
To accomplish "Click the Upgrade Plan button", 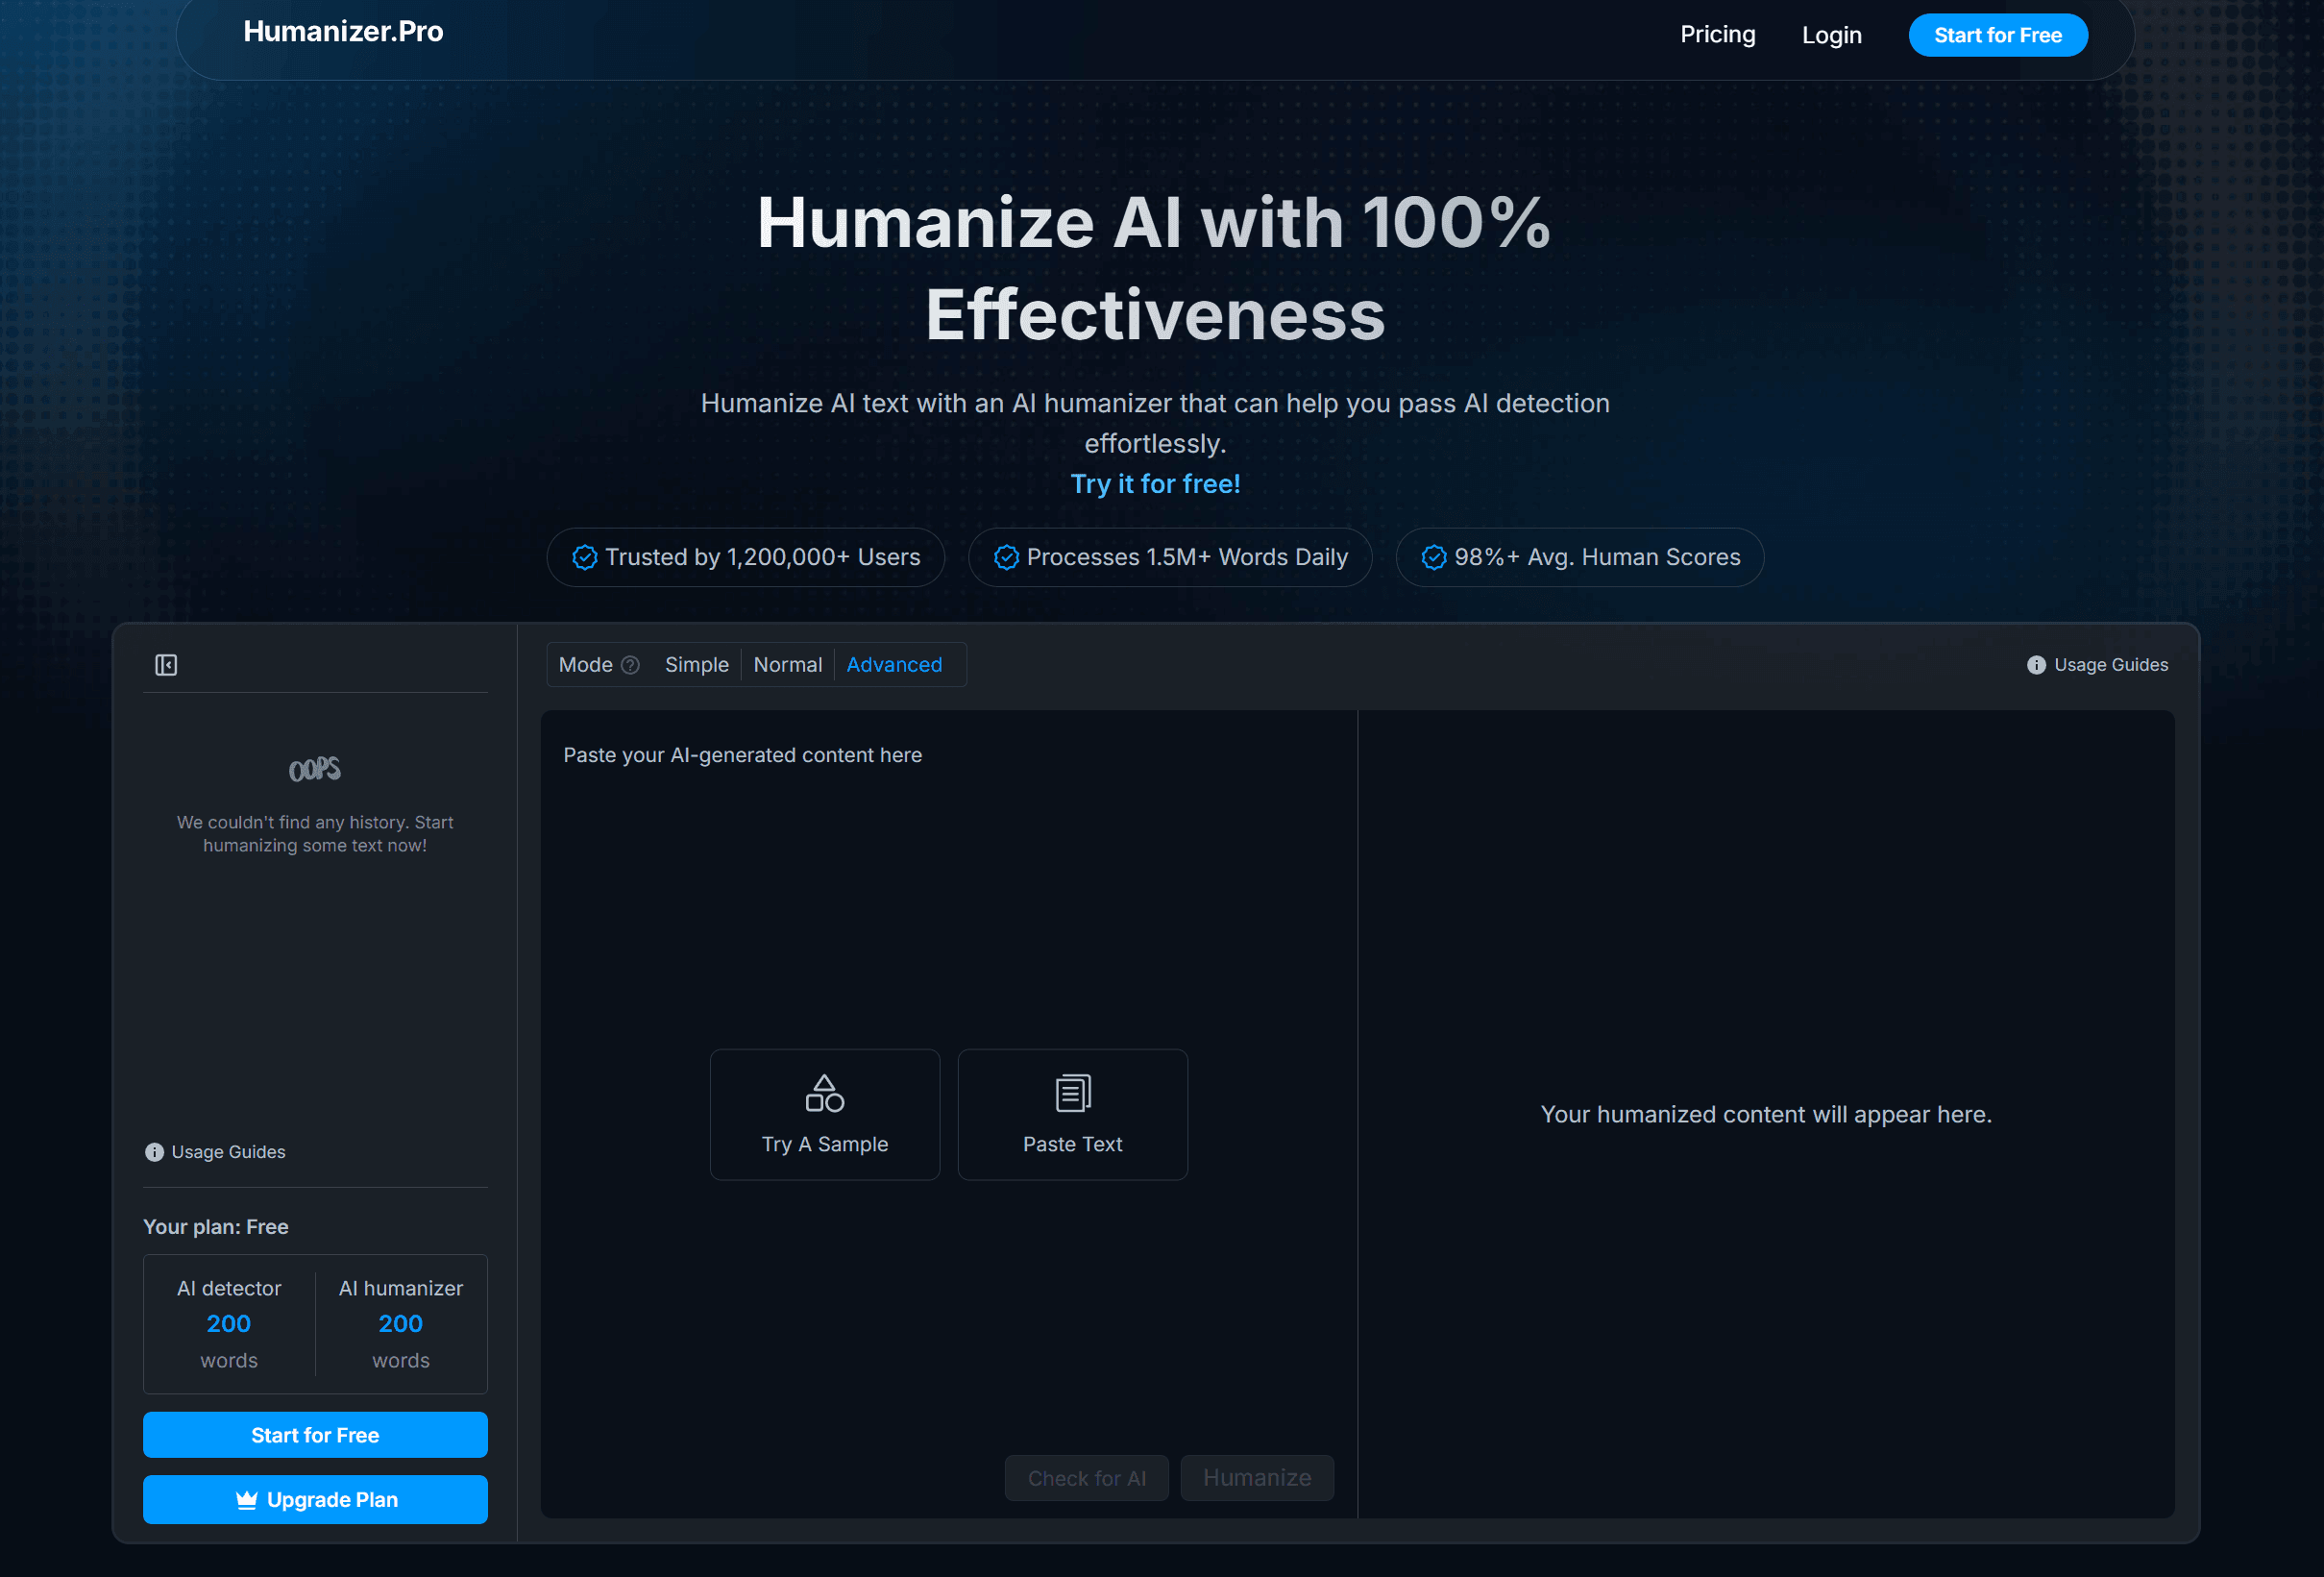I will pos(315,1500).
